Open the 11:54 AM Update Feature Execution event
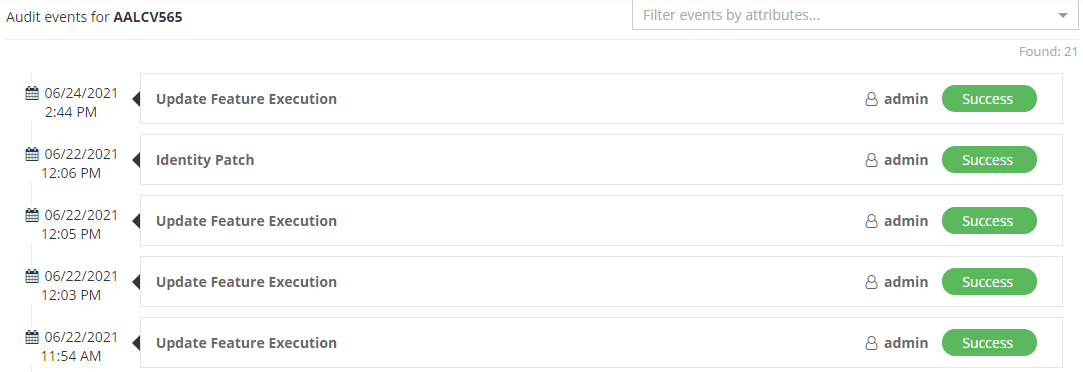 coord(601,343)
